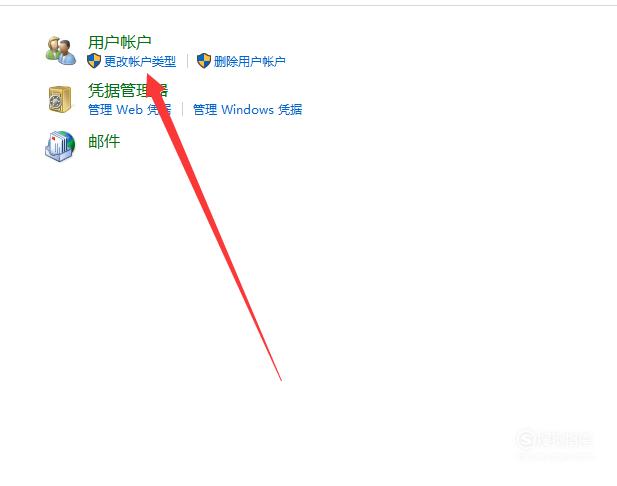The width and height of the screenshot is (617, 486).
Task: Start deleting a user account
Action: click(x=249, y=61)
